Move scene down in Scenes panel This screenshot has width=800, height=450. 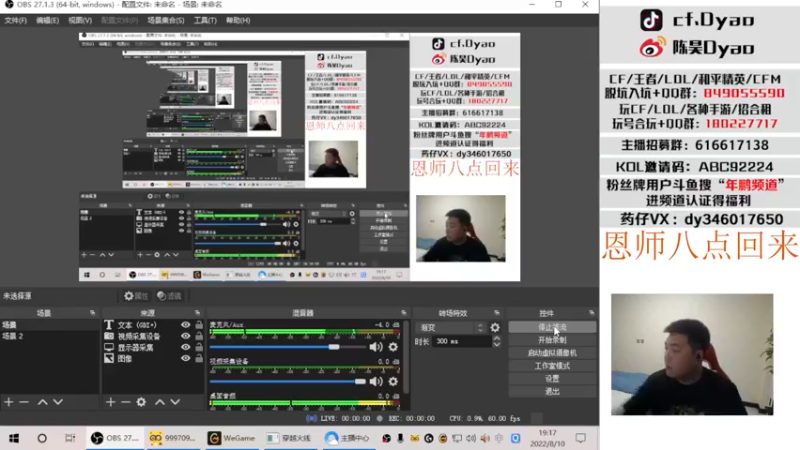coord(58,402)
